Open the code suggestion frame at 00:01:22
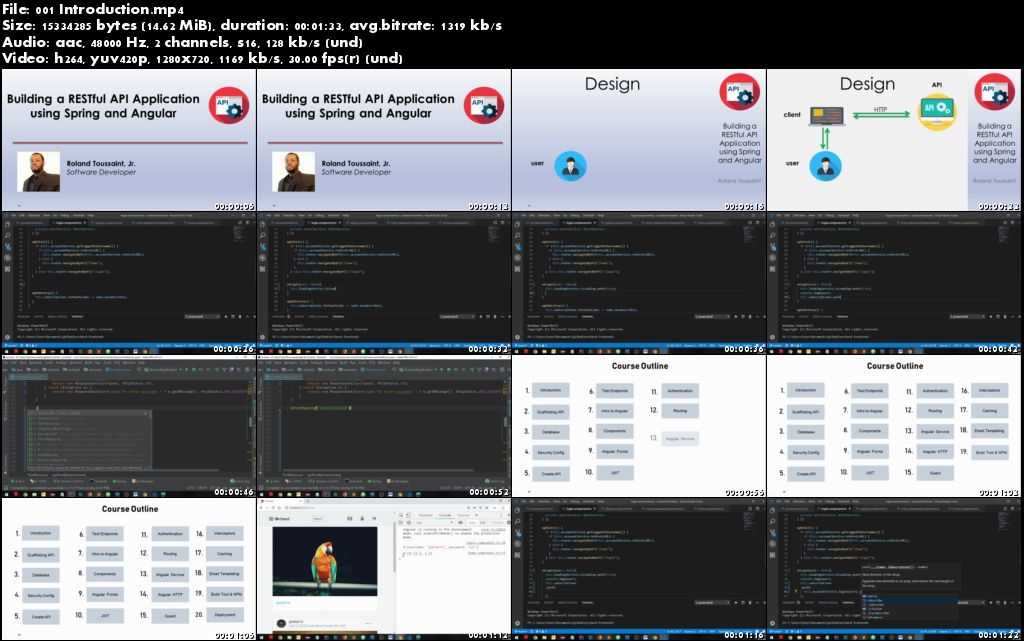 tap(894, 569)
